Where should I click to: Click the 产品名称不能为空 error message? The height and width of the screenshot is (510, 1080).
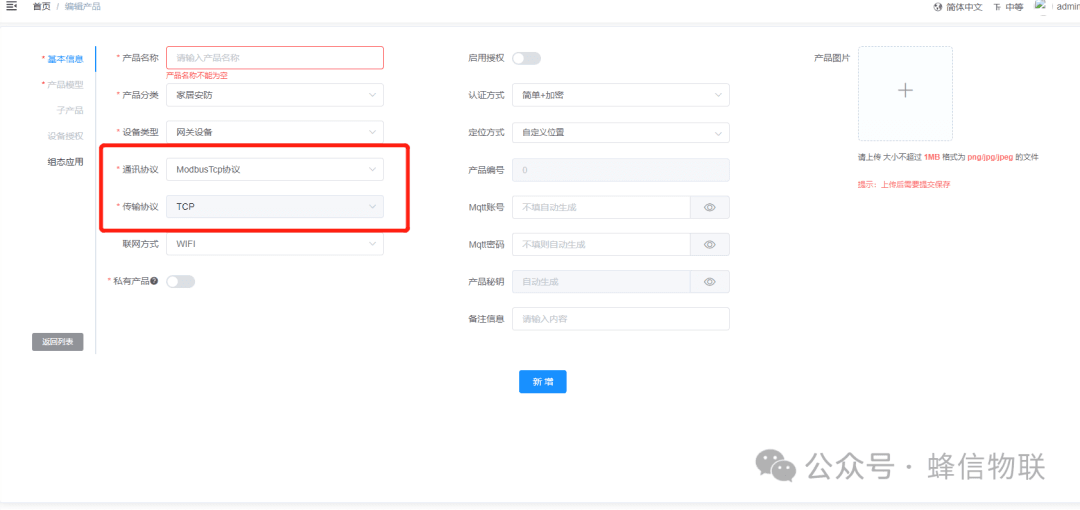pos(197,76)
